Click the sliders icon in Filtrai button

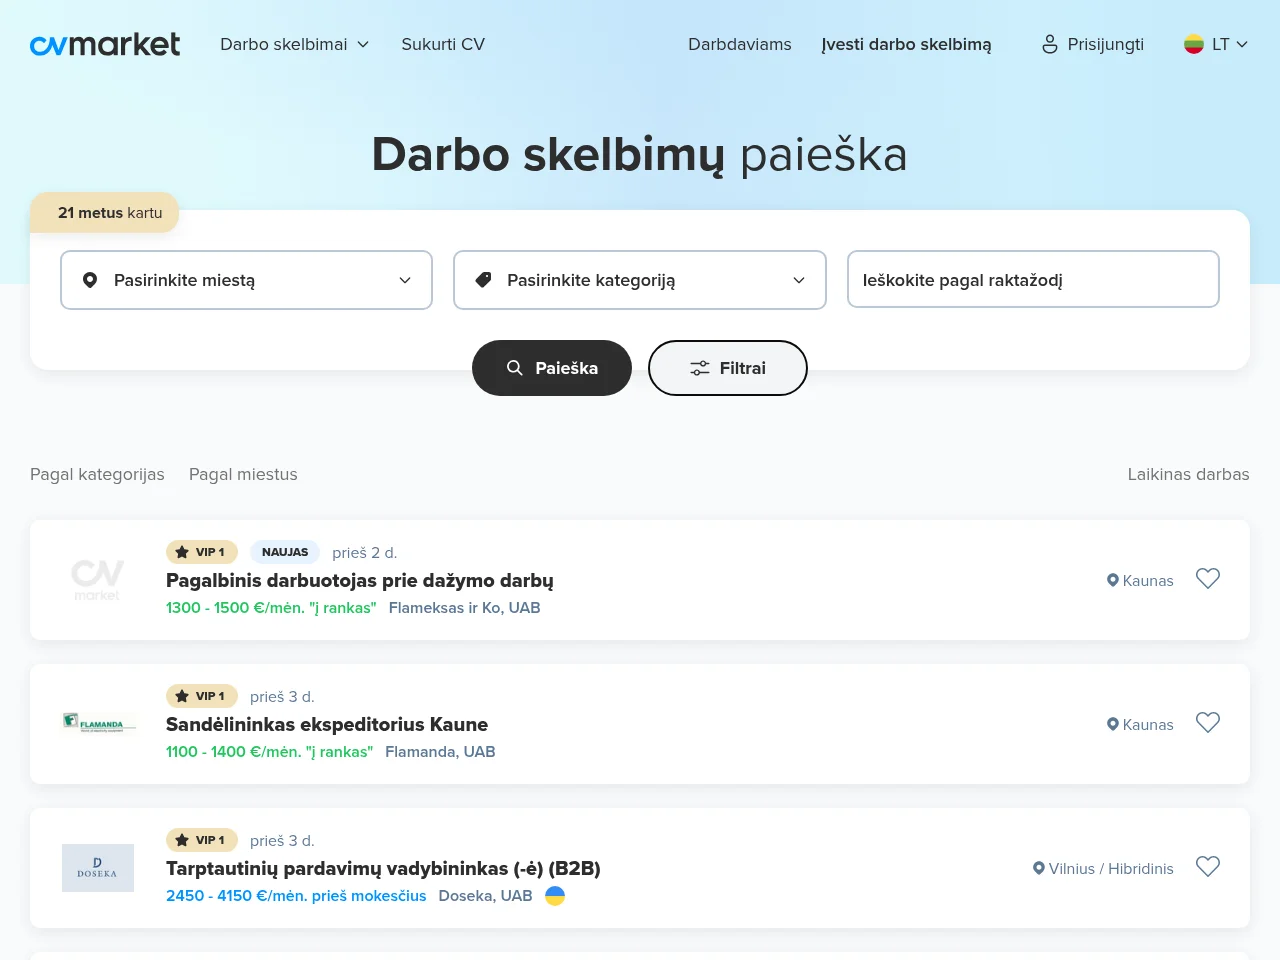[700, 368]
